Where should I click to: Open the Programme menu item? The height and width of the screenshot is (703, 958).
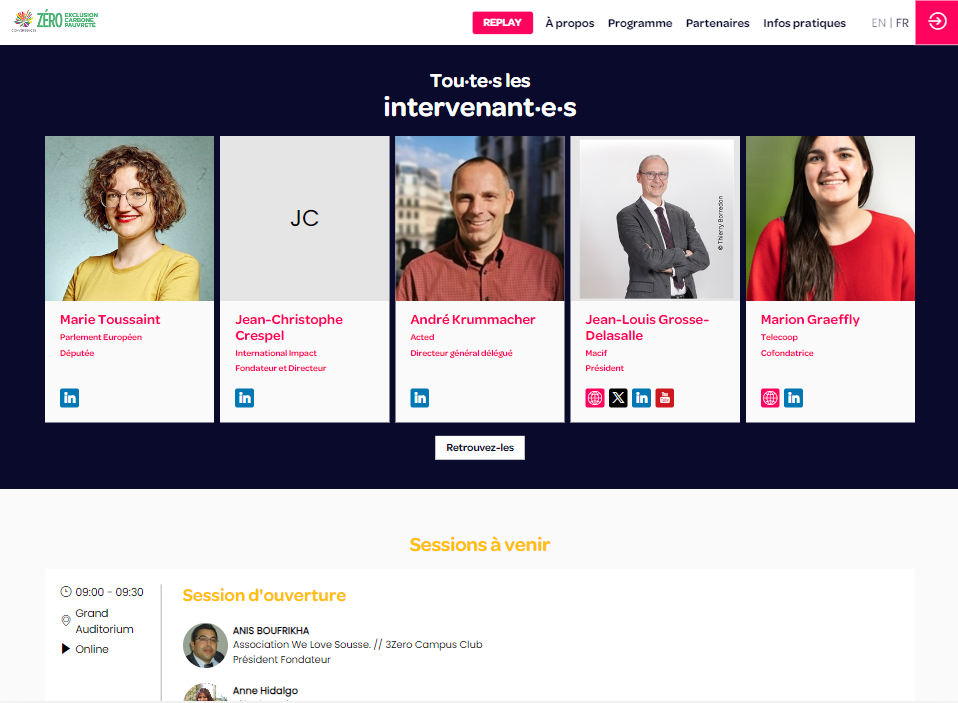pyautogui.click(x=640, y=23)
